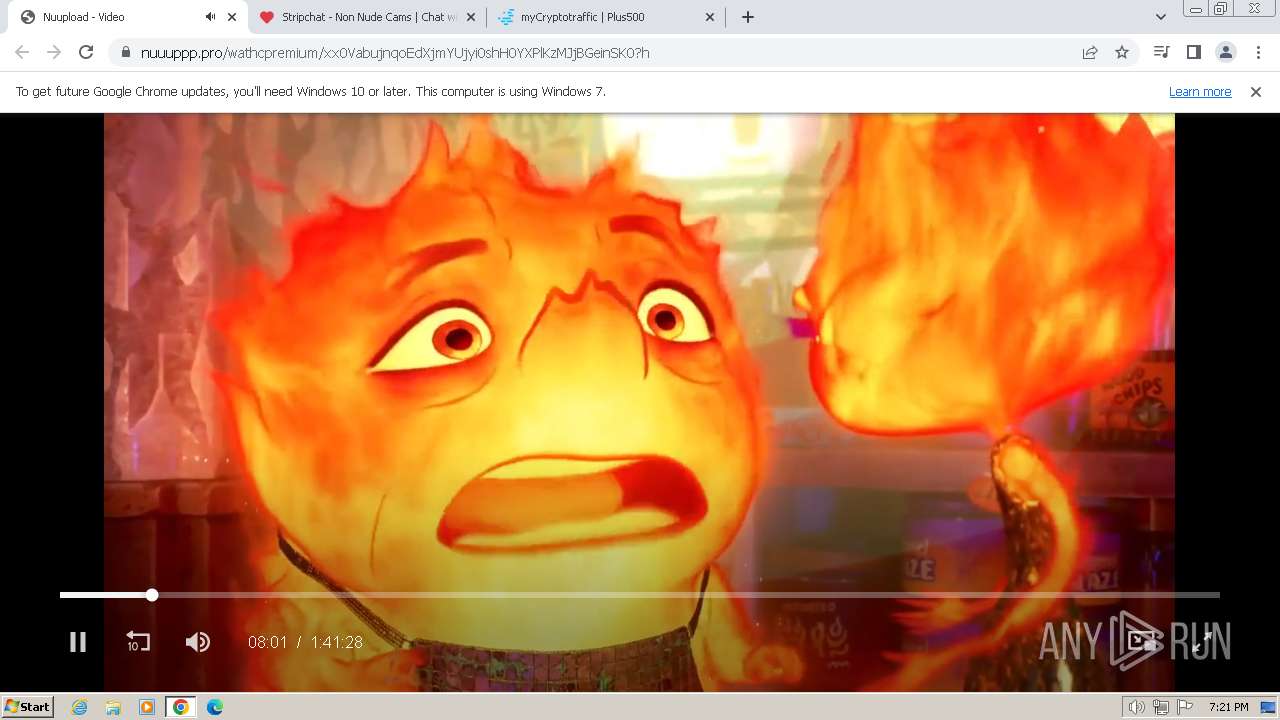This screenshot has height=720, width=1280.
Task: Mute the video player volume
Action: point(198,642)
